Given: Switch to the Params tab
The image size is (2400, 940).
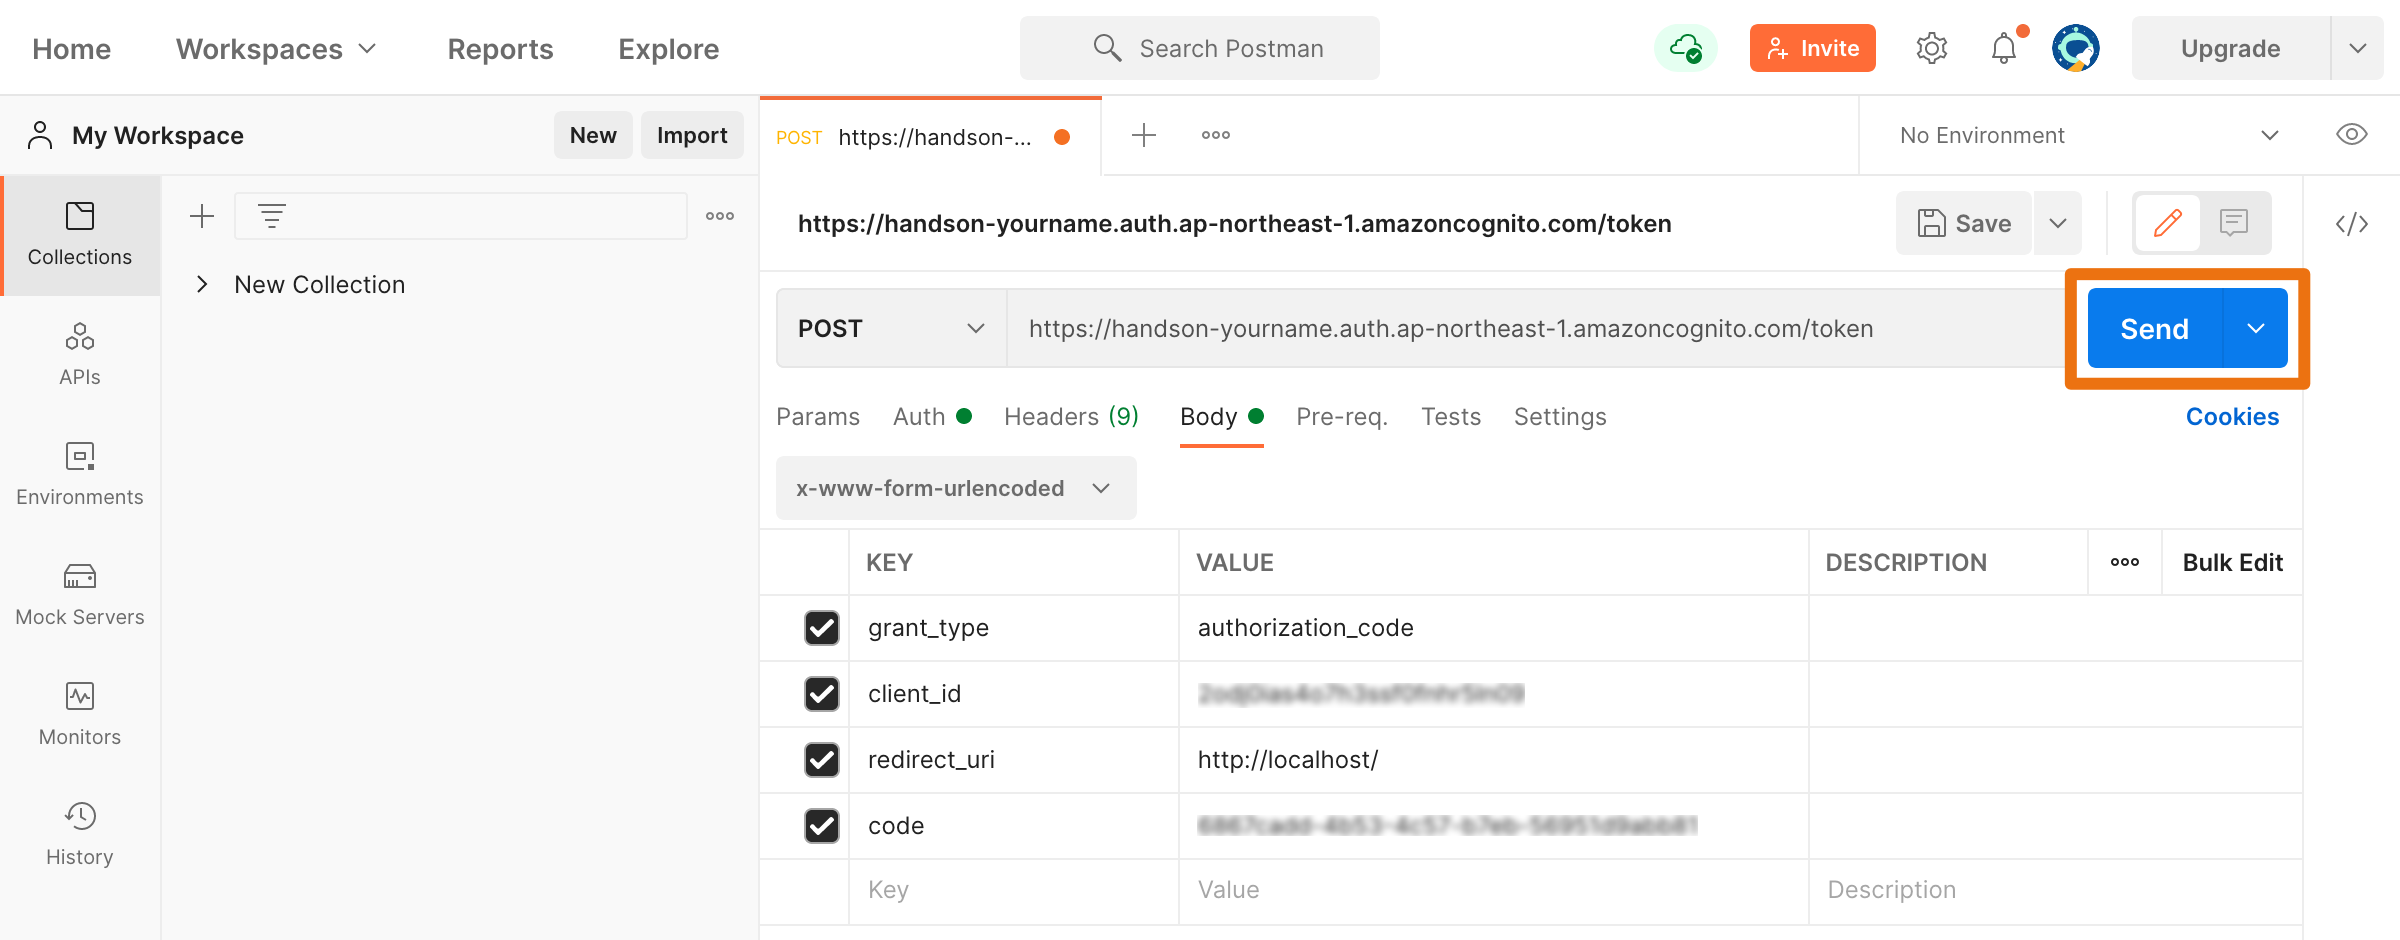Looking at the screenshot, I should 818,417.
